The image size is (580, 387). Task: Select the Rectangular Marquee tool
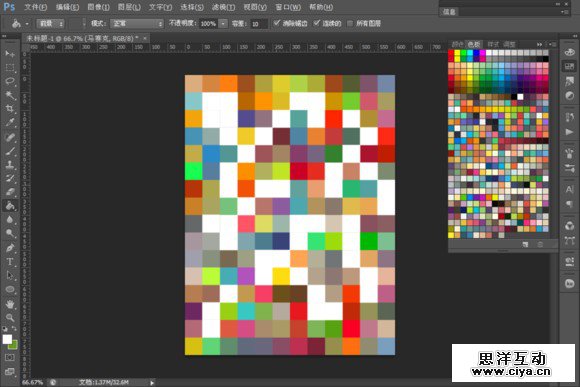pyautogui.click(x=10, y=67)
